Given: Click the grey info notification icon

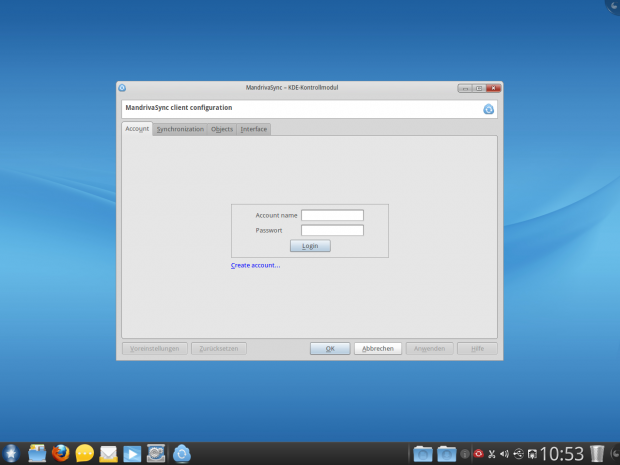Looking at the screenshot, I should 465,454.
